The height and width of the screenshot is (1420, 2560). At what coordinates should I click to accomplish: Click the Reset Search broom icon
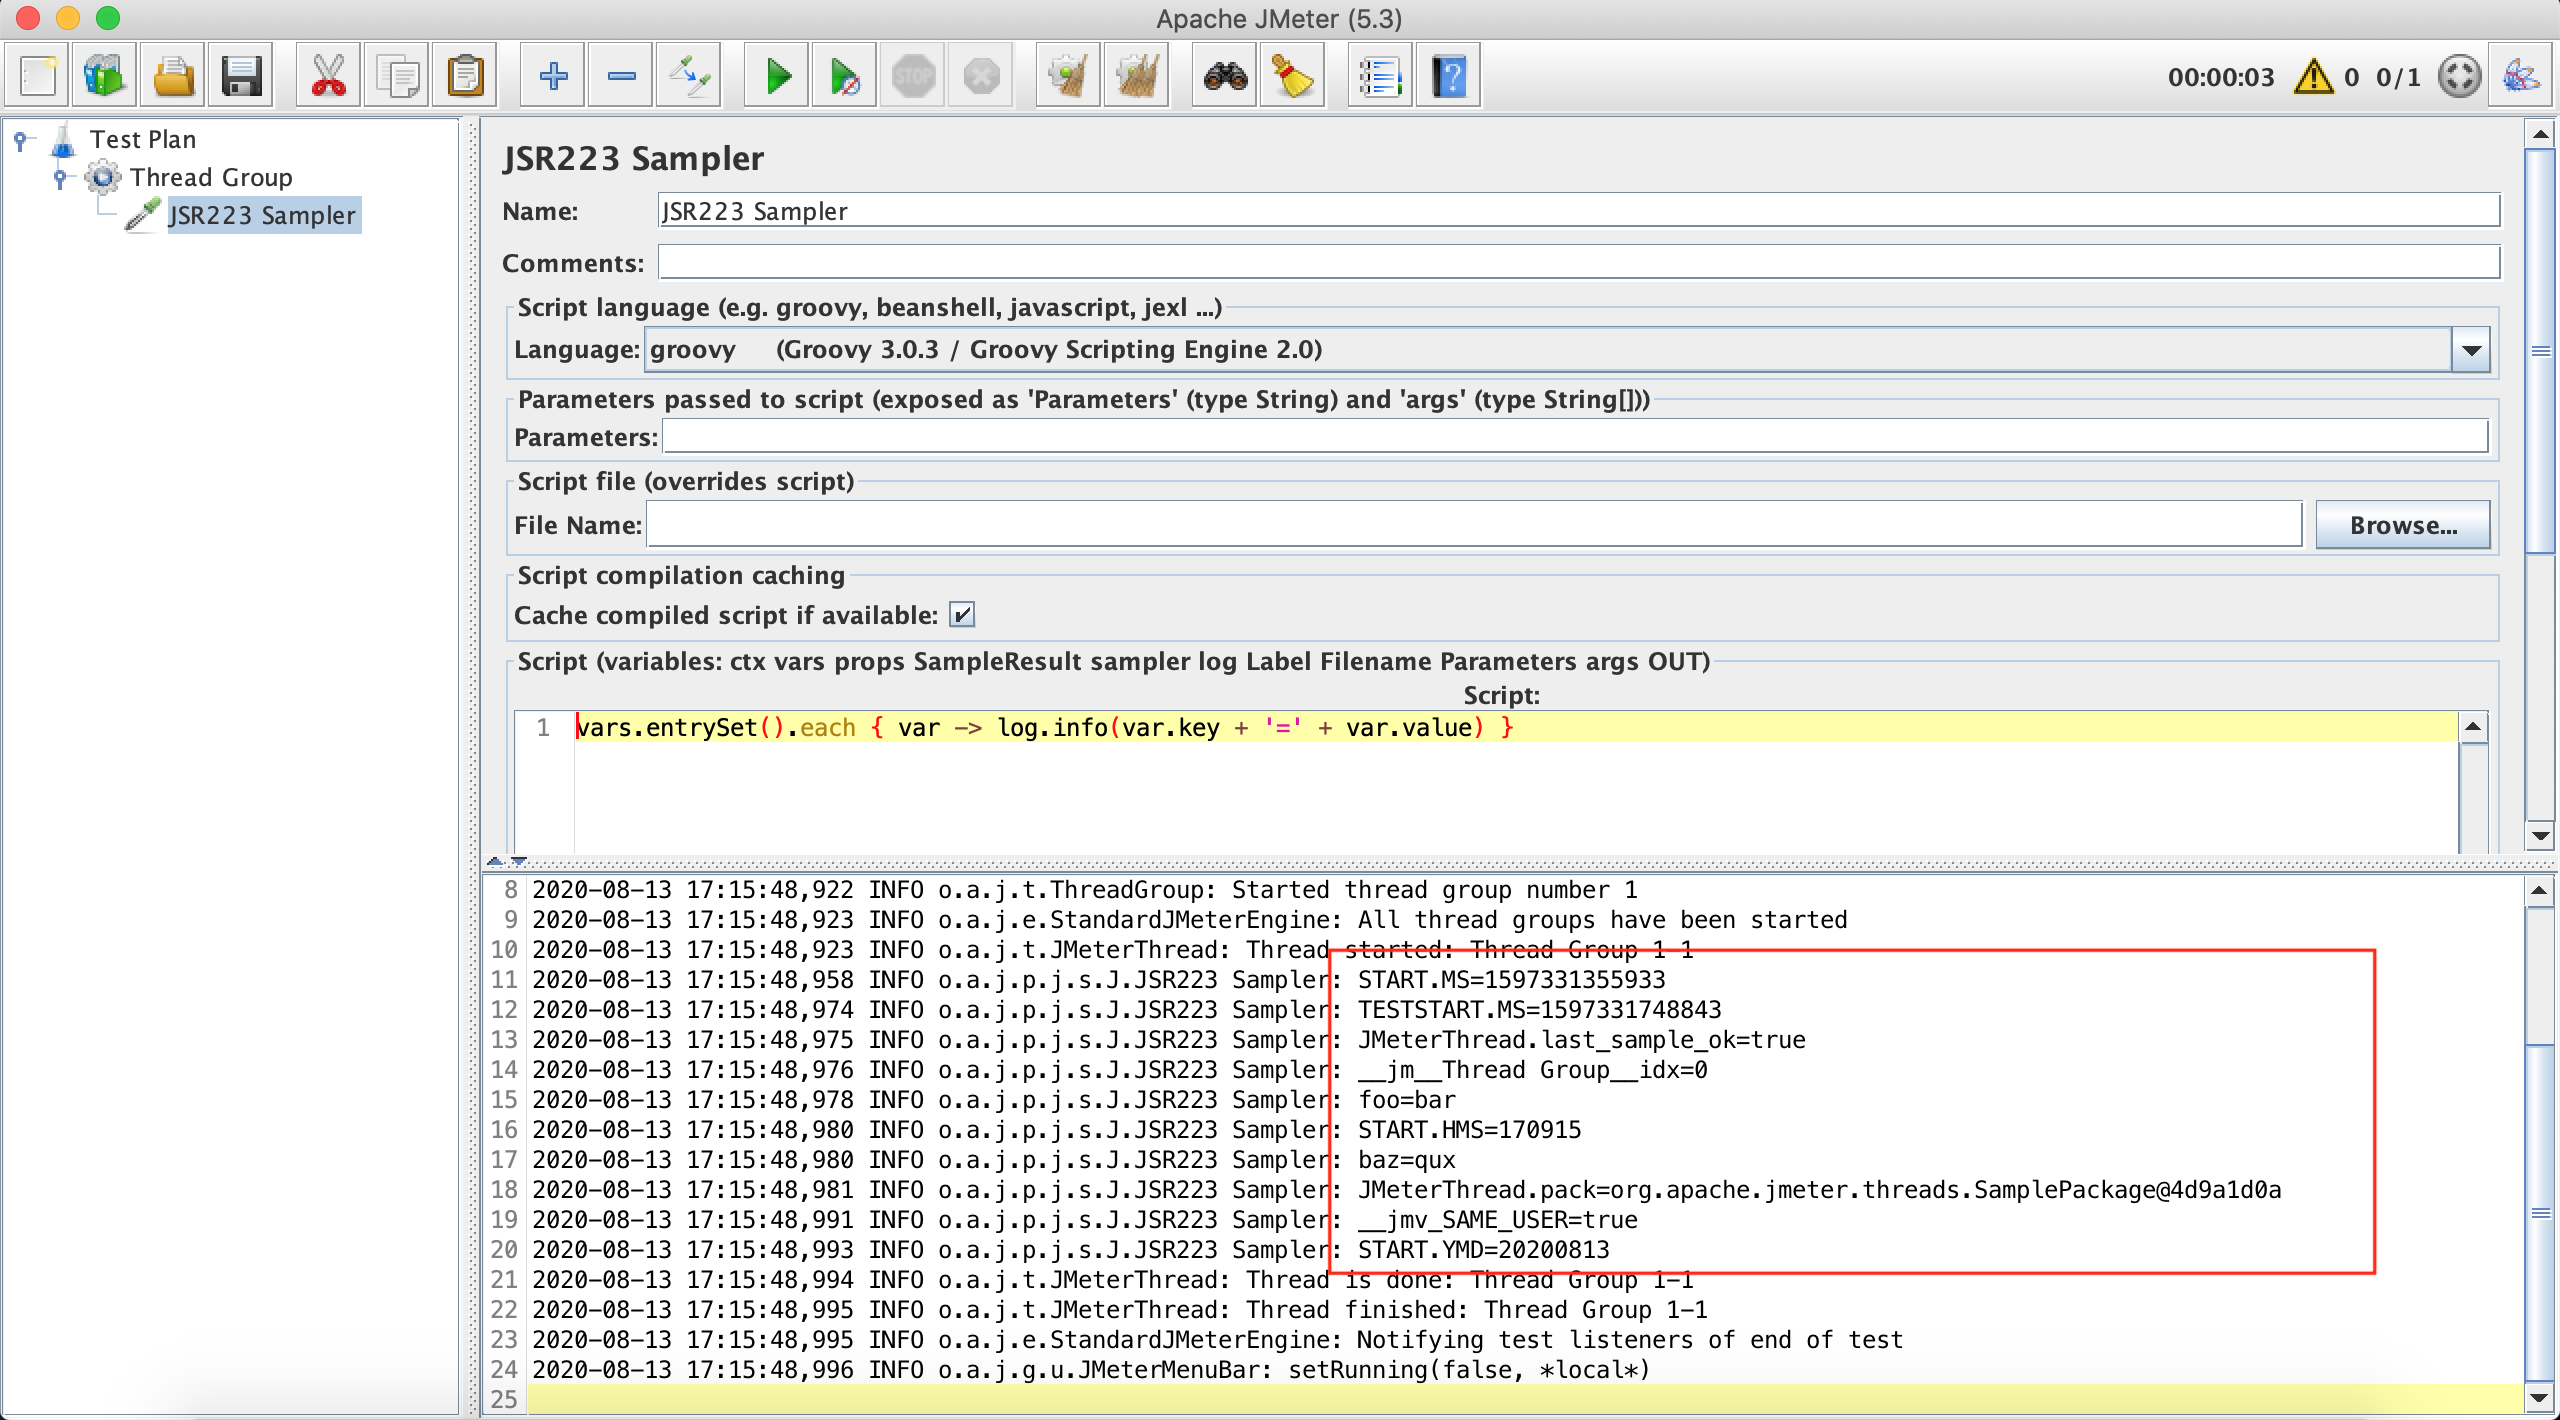[1293, 76]
